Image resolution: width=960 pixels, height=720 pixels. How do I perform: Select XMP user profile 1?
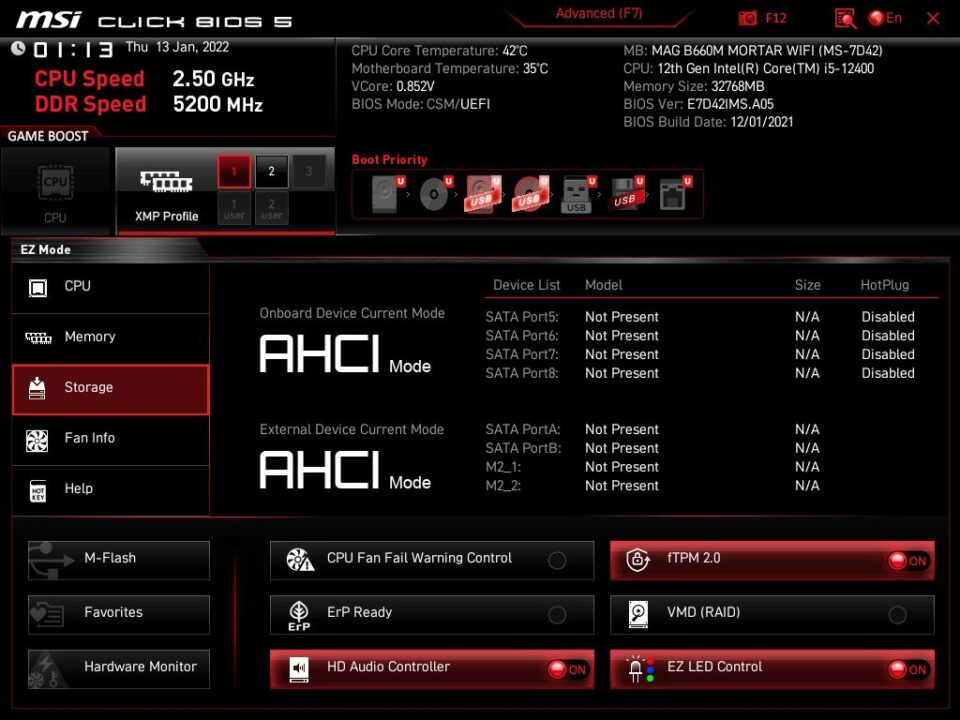[234, 209]
